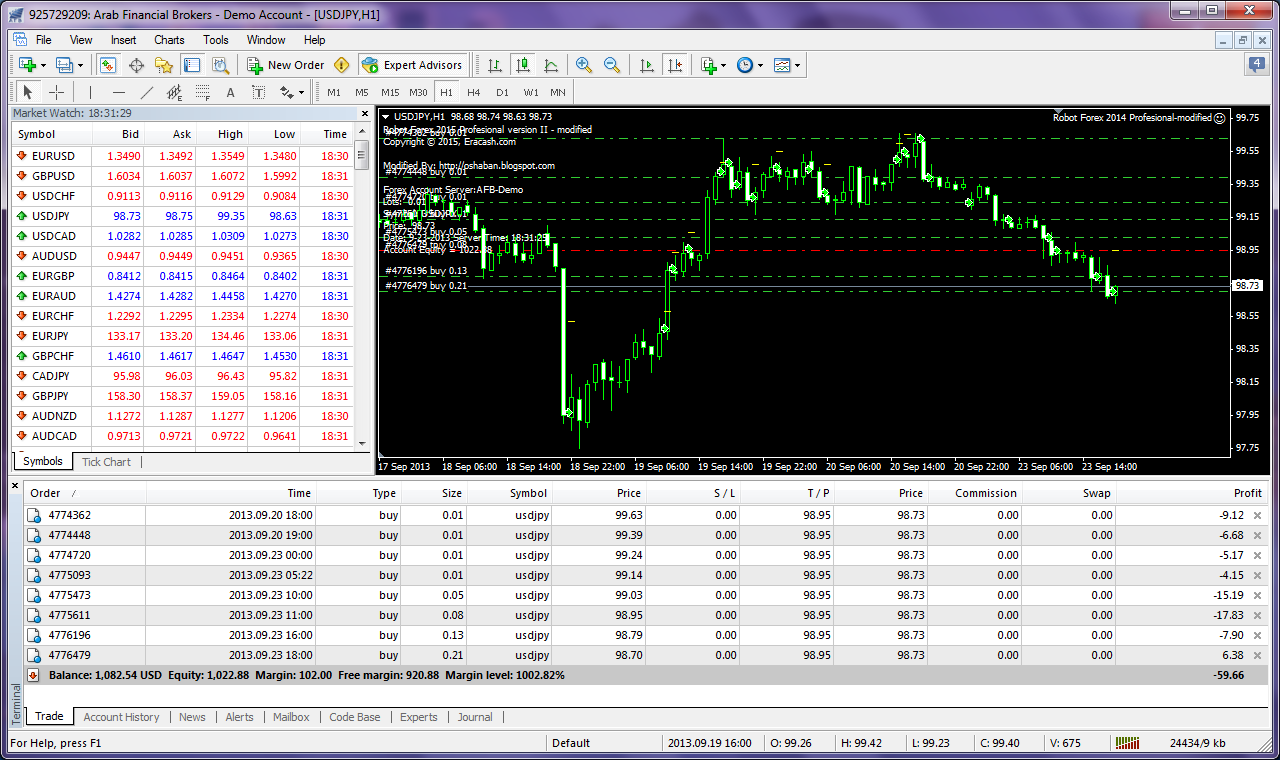Select the Text tool A
This screenshot has width=1280, height=760.
click(x=230, y=92)
